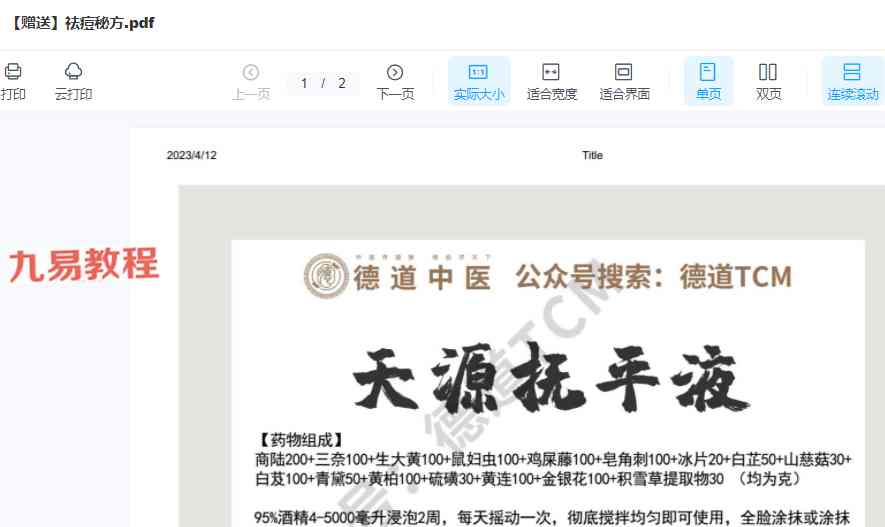Viewport: 885px width, 527px height.
Task: Switch to Single Page (单页) mode
Action: [708, 81]
